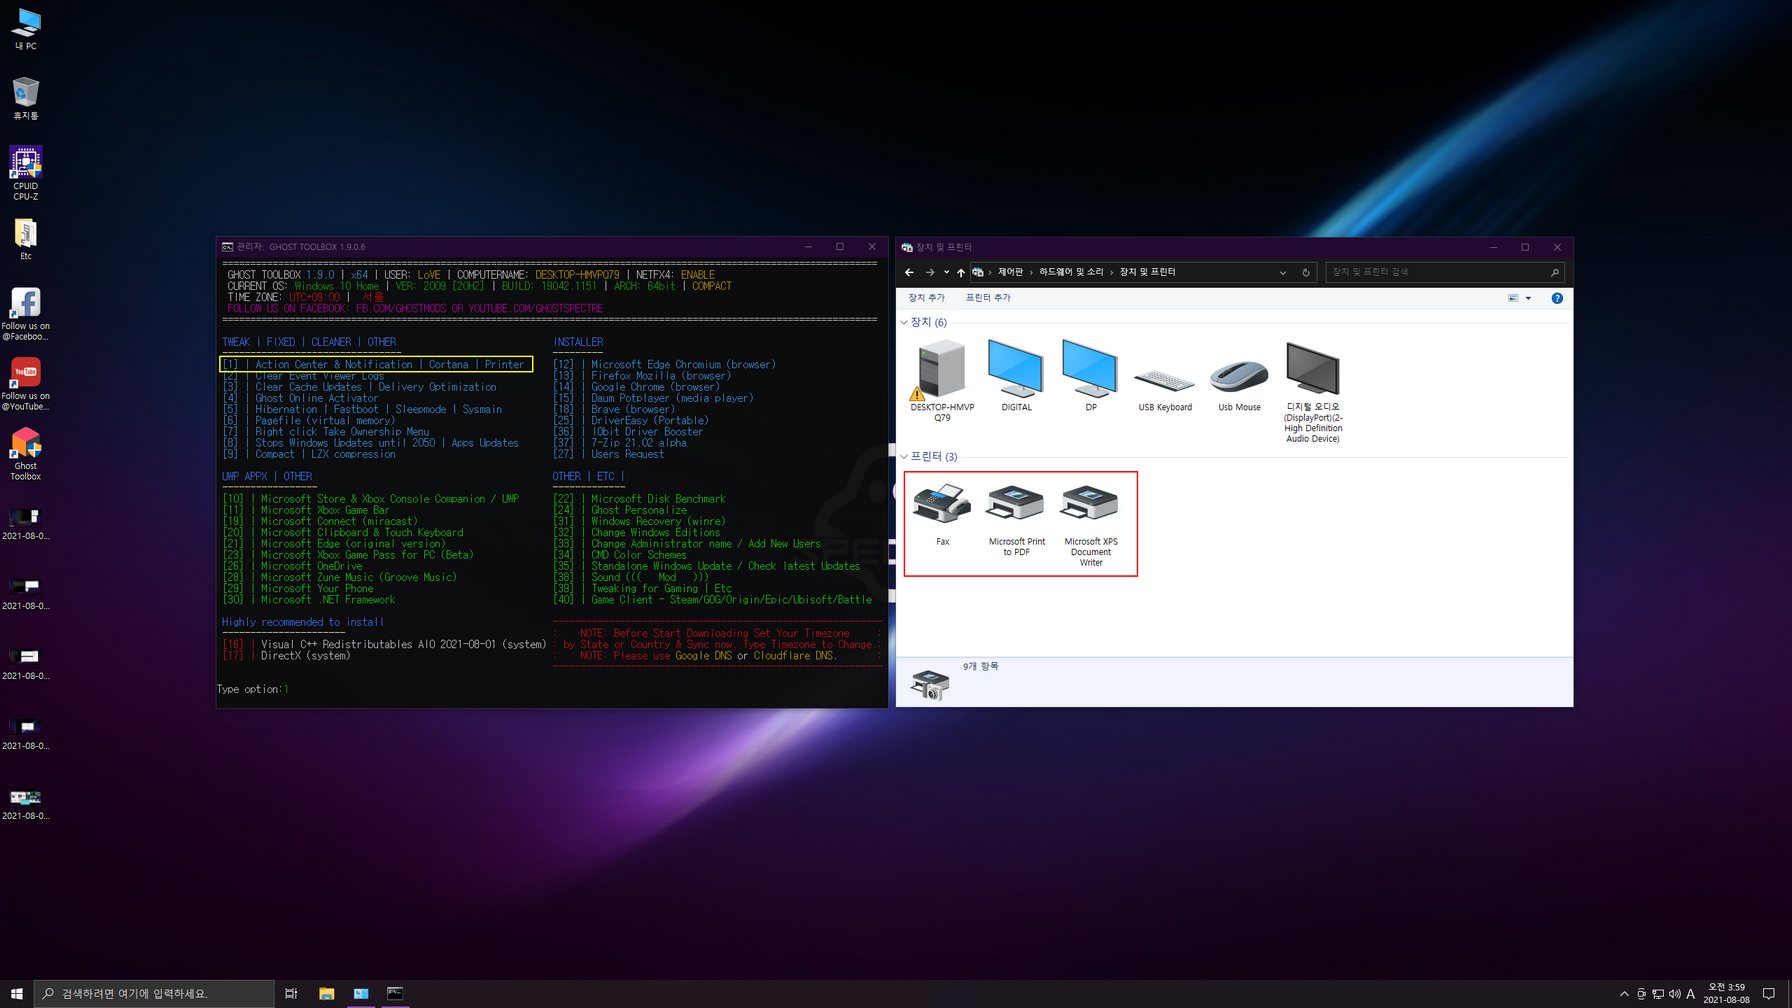Open the Follow us on YouTube shortcut
The width and height of the screenshot is (1792, 1008).
[x=26, y=384]
